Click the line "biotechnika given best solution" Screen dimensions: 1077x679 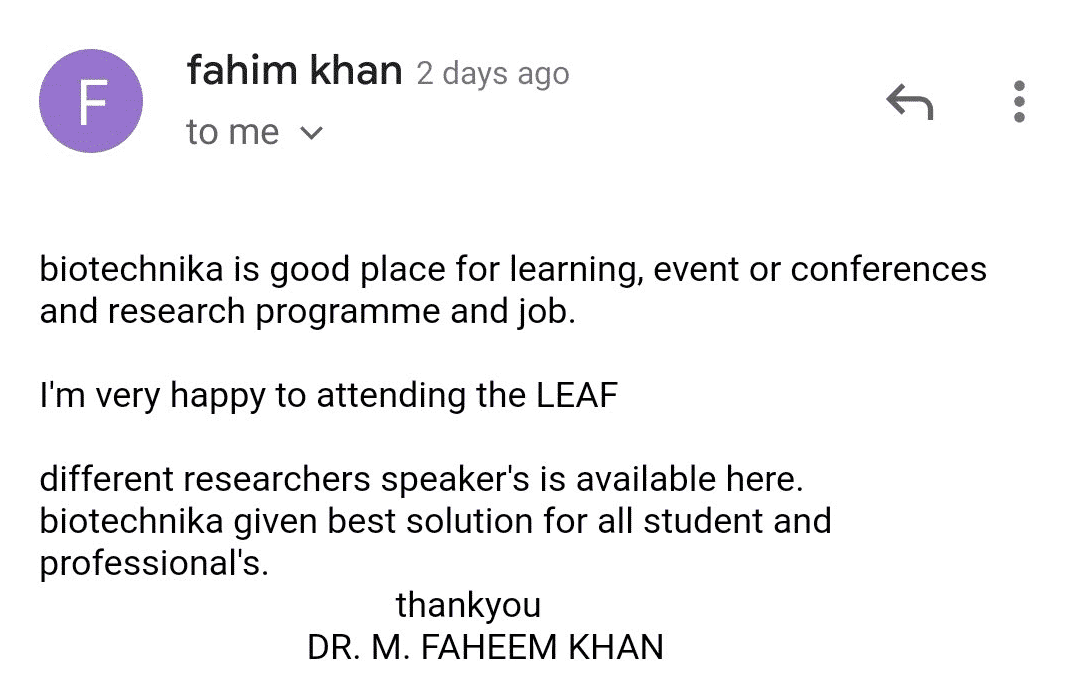[435, 521]
